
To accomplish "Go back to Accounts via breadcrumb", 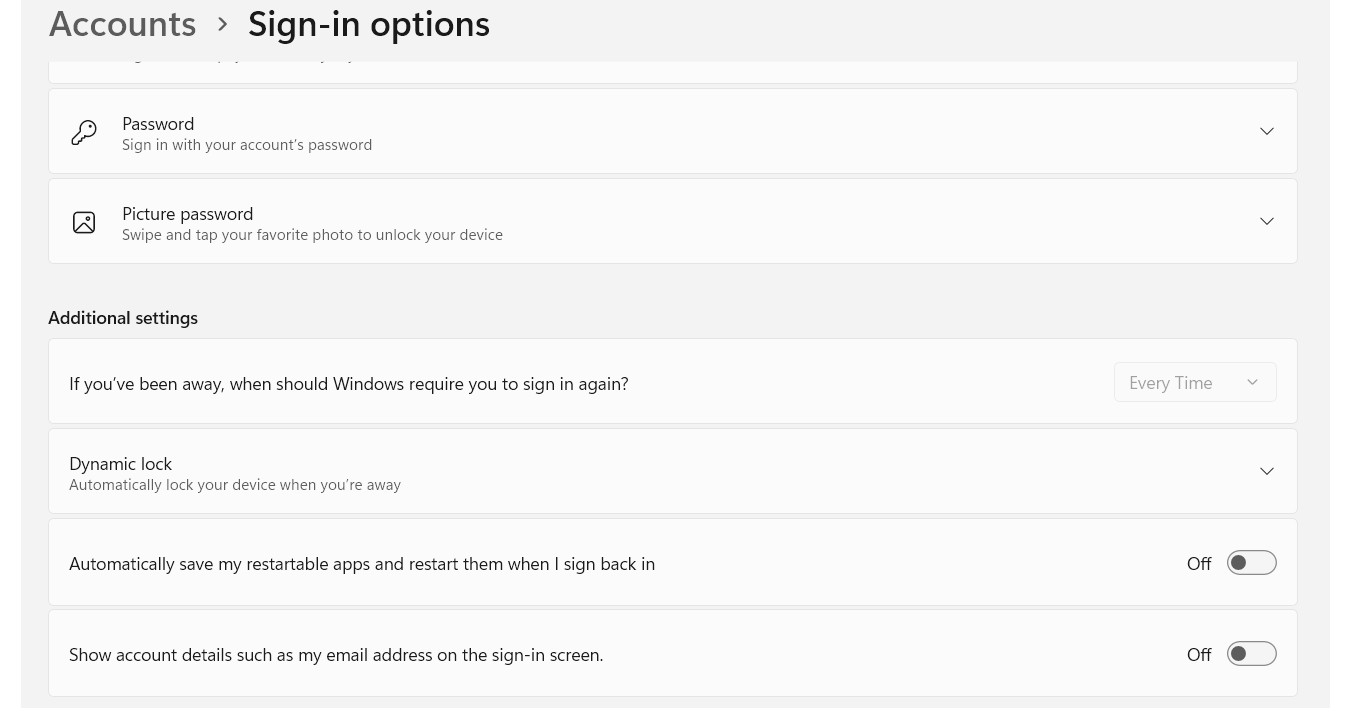I will pos(123,24).
